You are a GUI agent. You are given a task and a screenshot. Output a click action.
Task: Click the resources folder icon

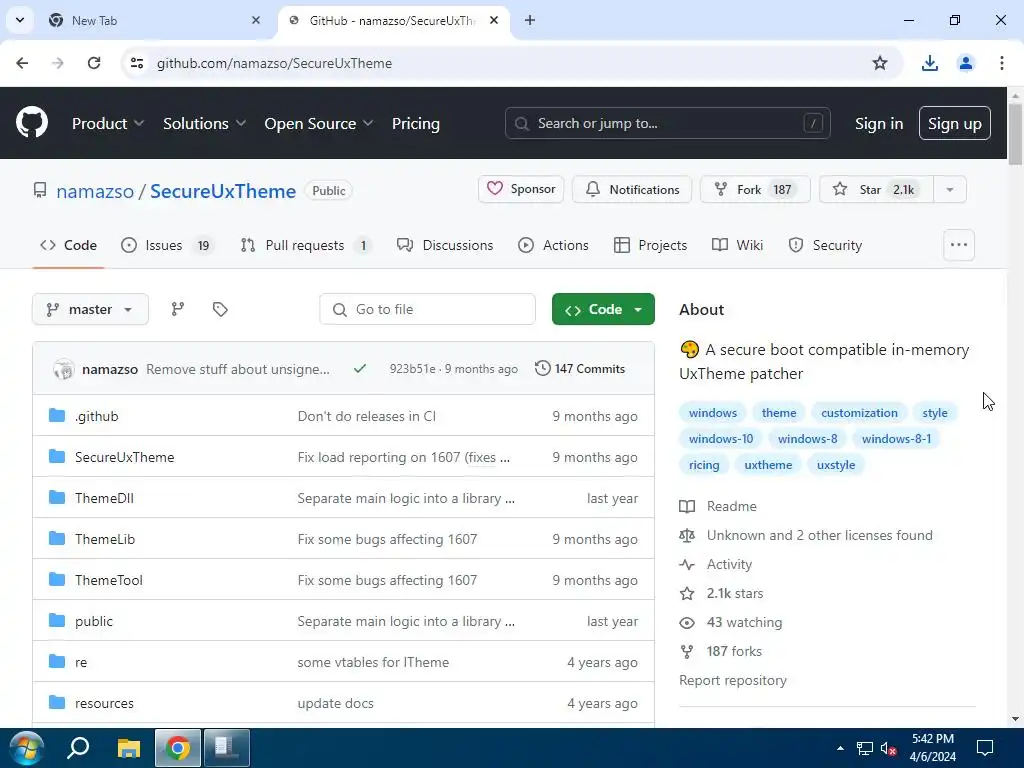(x=57, y=703)
